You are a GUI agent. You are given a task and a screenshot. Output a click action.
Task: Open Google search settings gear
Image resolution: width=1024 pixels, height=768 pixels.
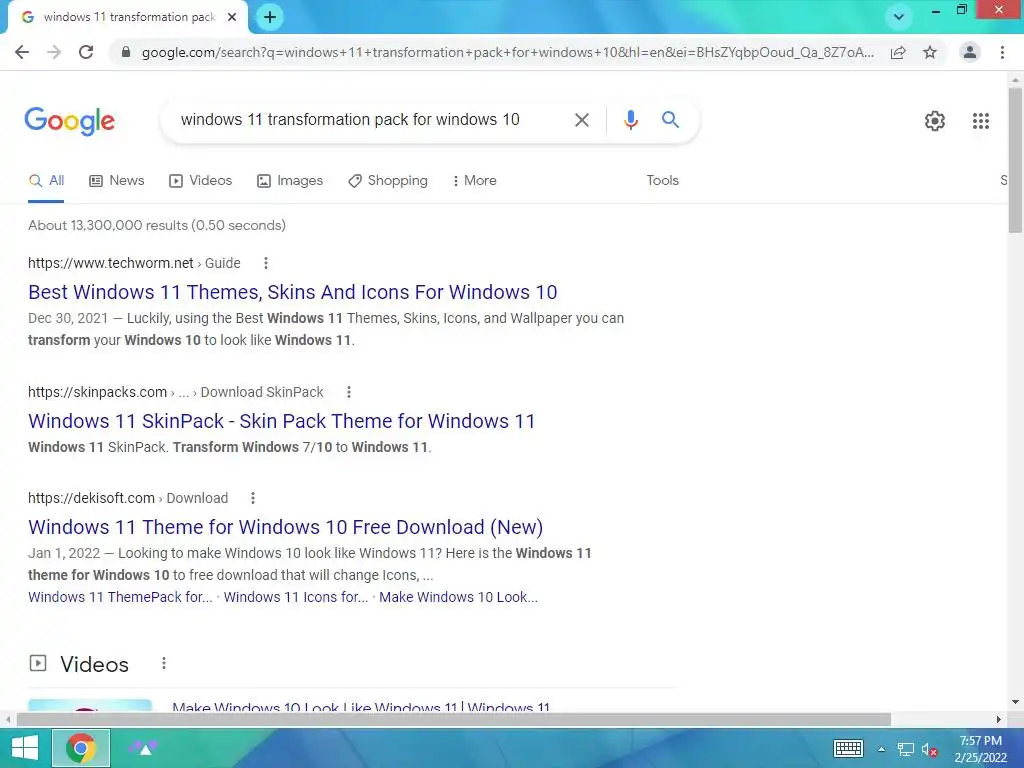click(x=935, y=121)
